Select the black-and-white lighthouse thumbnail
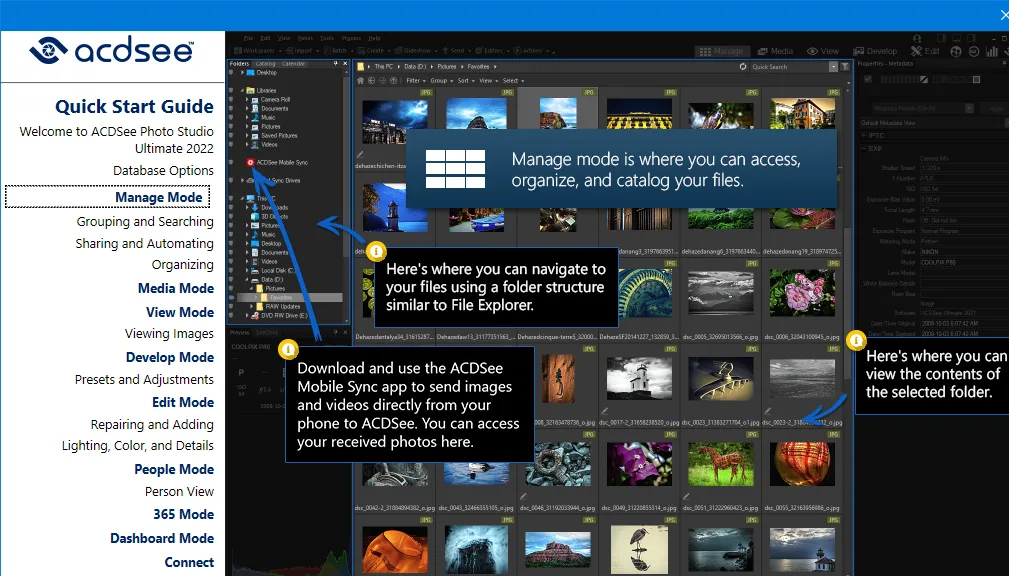This screenshot has height=576, width=1009. [x=639, y=378]
